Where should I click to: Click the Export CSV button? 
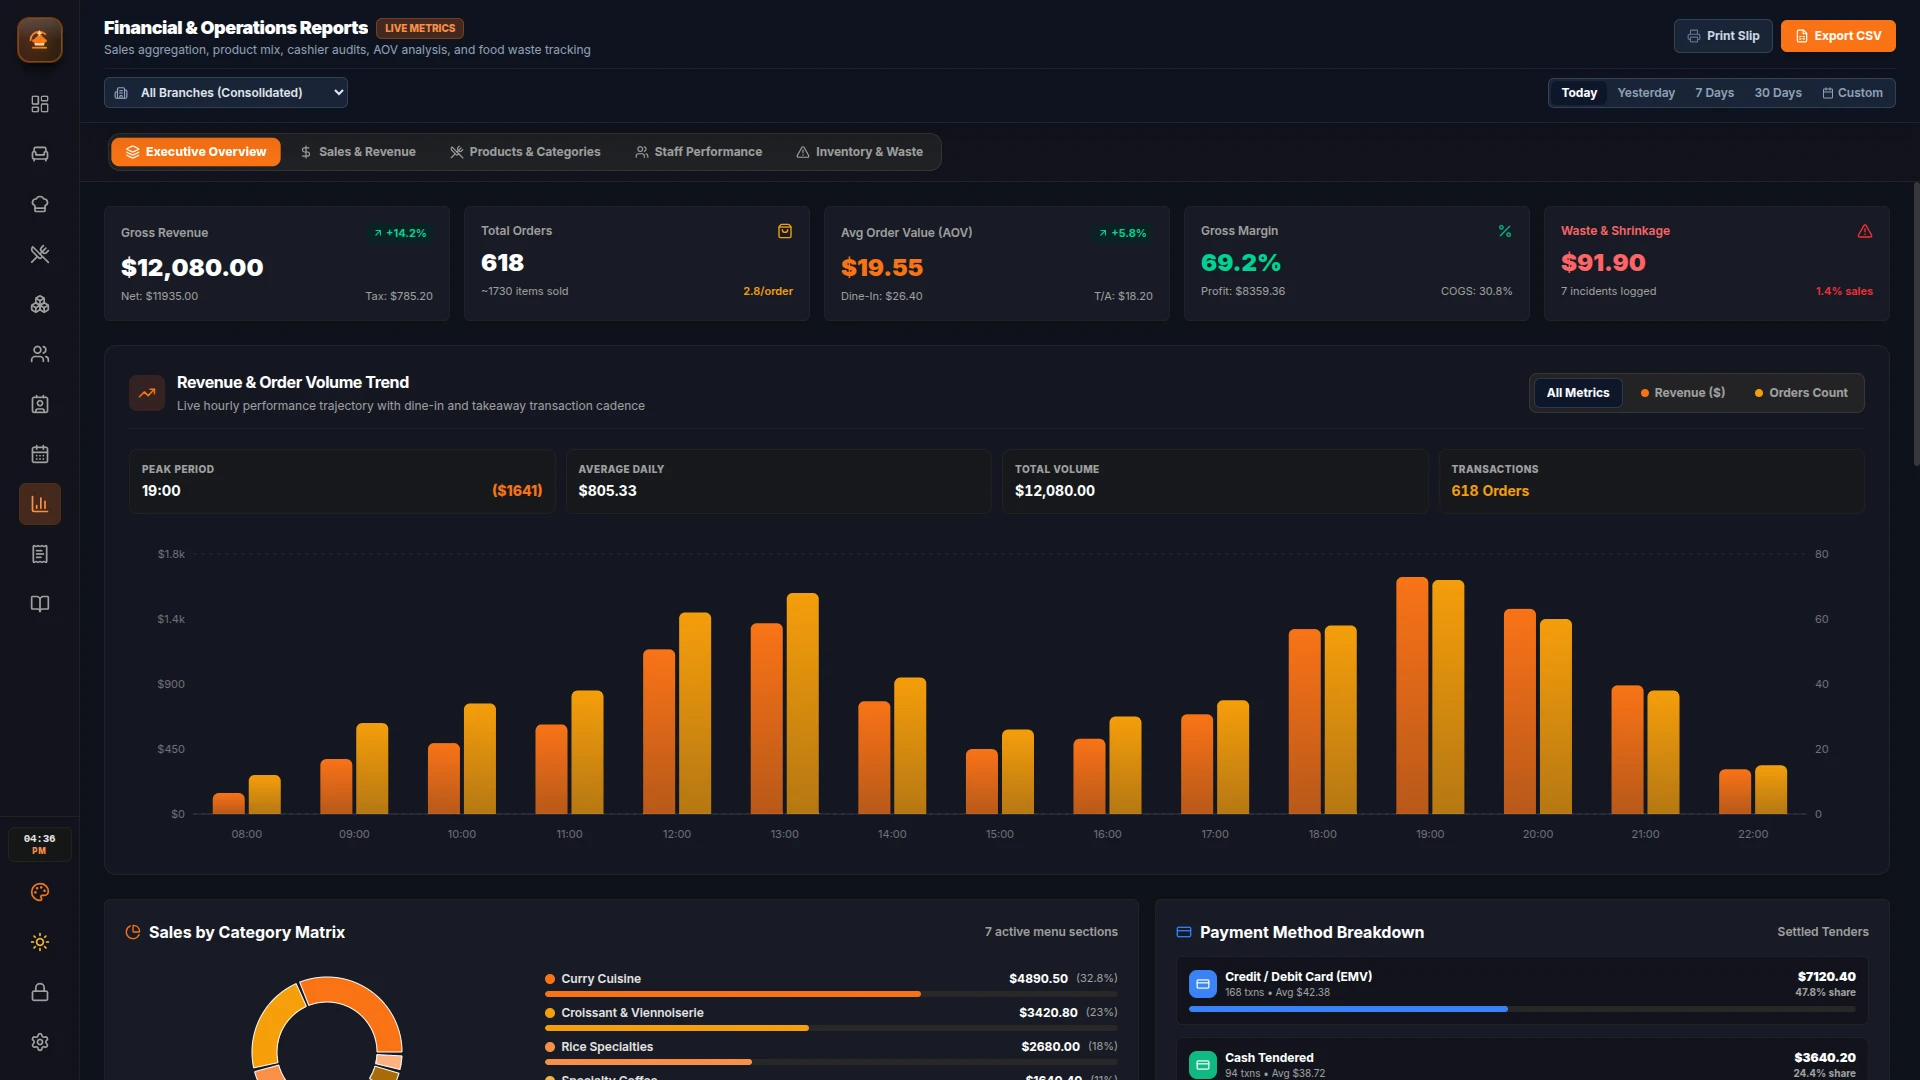tap(1837, 36)
